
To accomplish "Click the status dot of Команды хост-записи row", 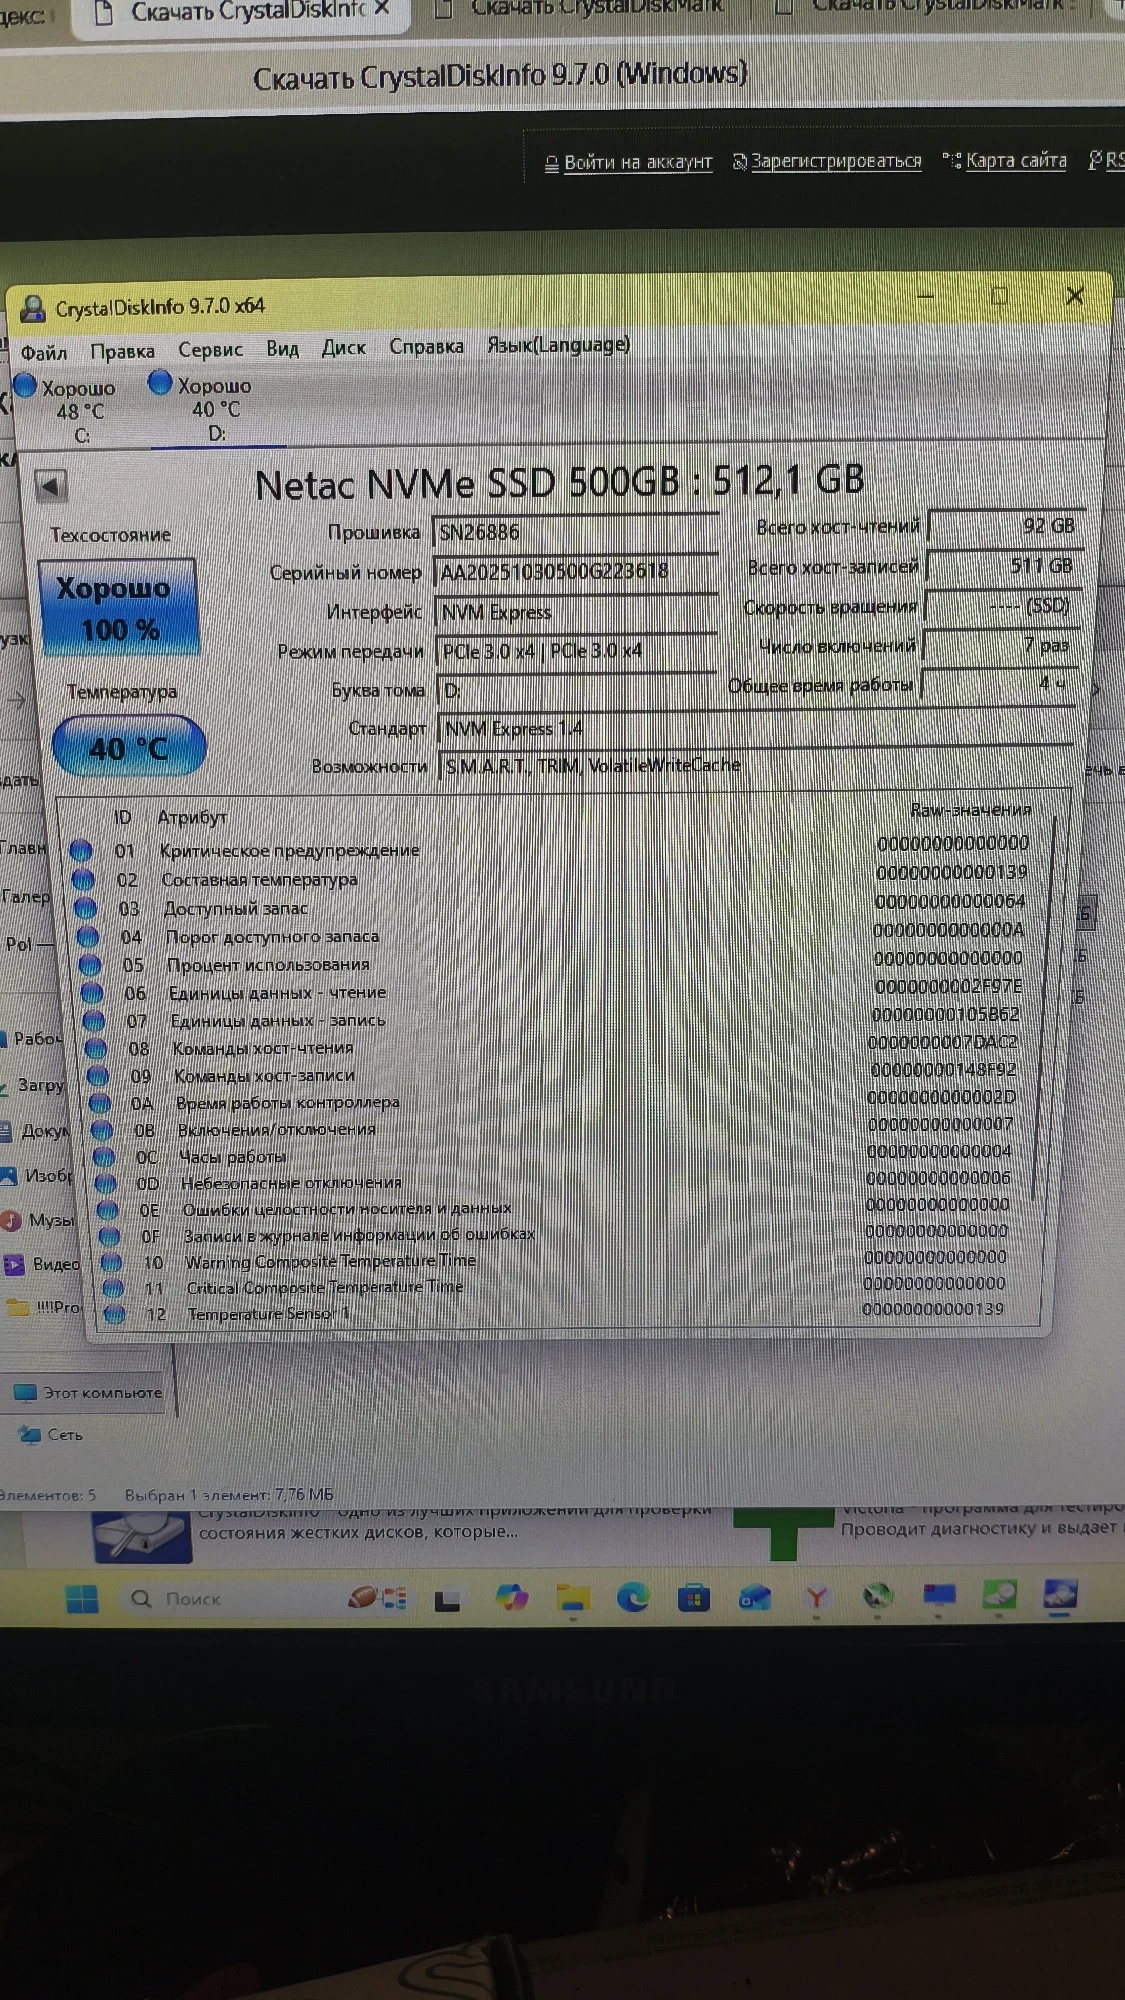I will tap(97, 1076).
